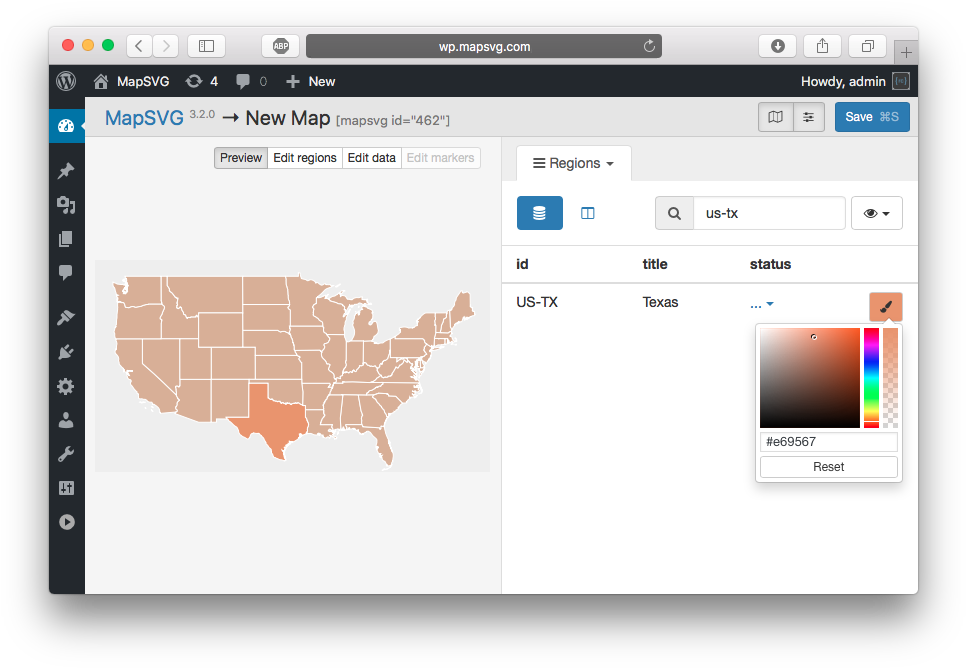Open the Posts pushpin icon in sidebar

pos(66,170)
